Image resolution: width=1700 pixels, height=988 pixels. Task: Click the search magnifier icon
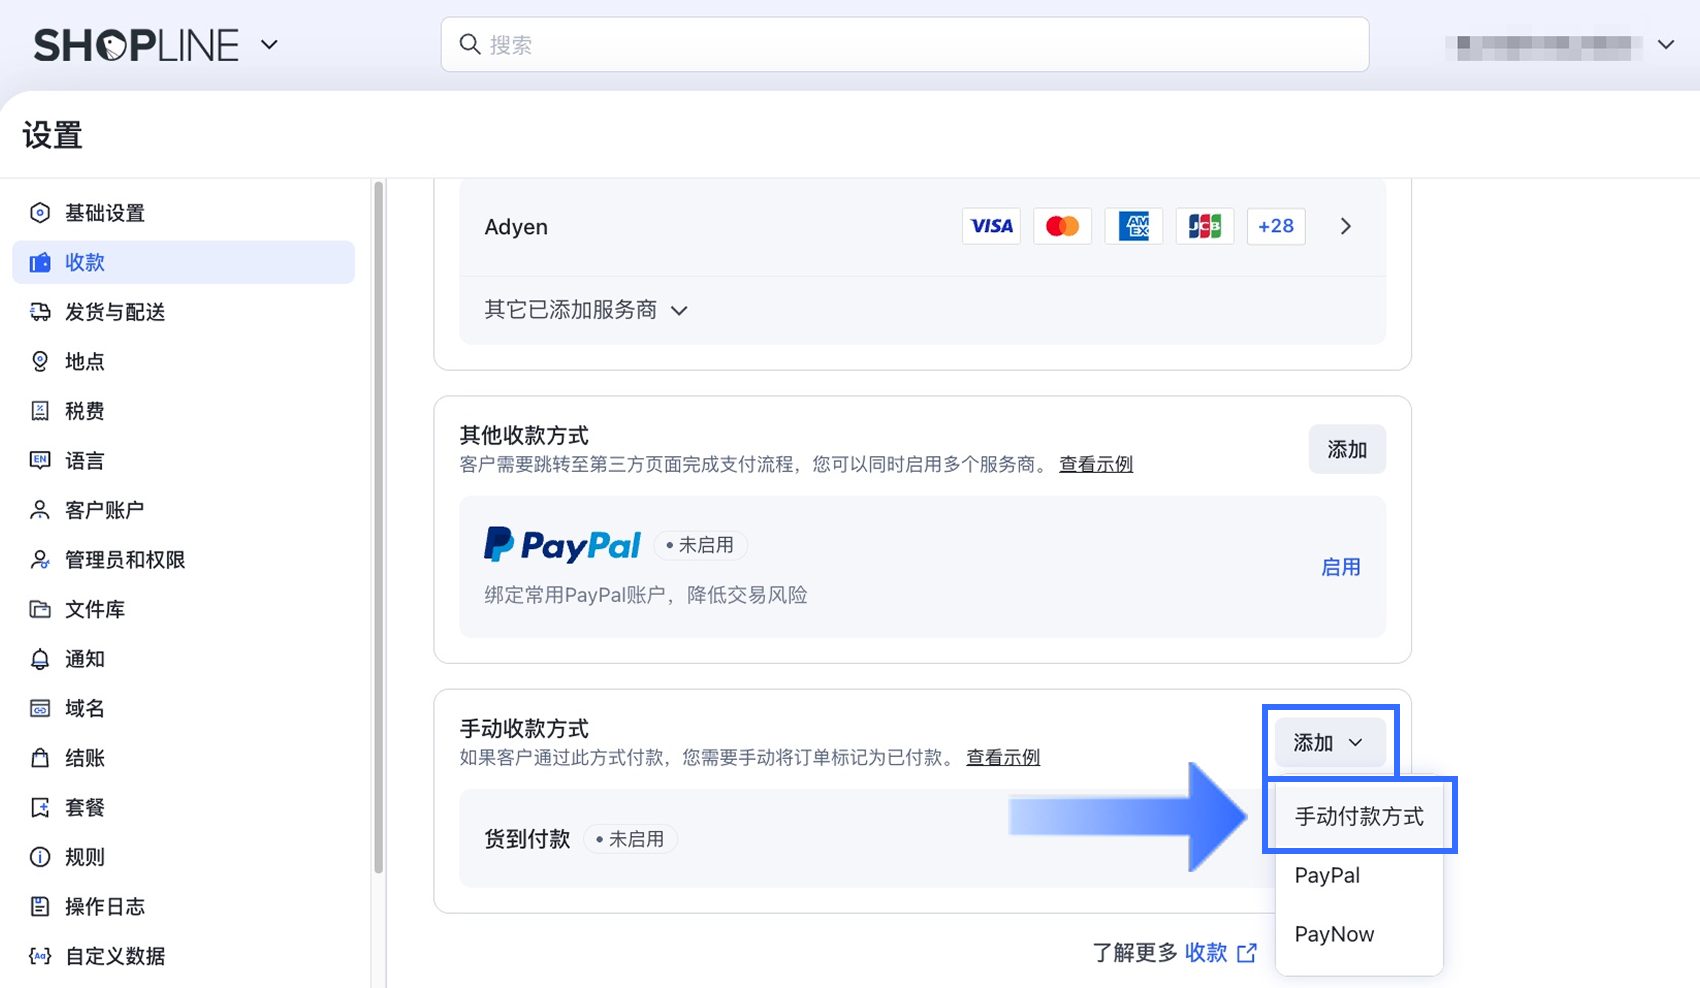coord(469,44)
